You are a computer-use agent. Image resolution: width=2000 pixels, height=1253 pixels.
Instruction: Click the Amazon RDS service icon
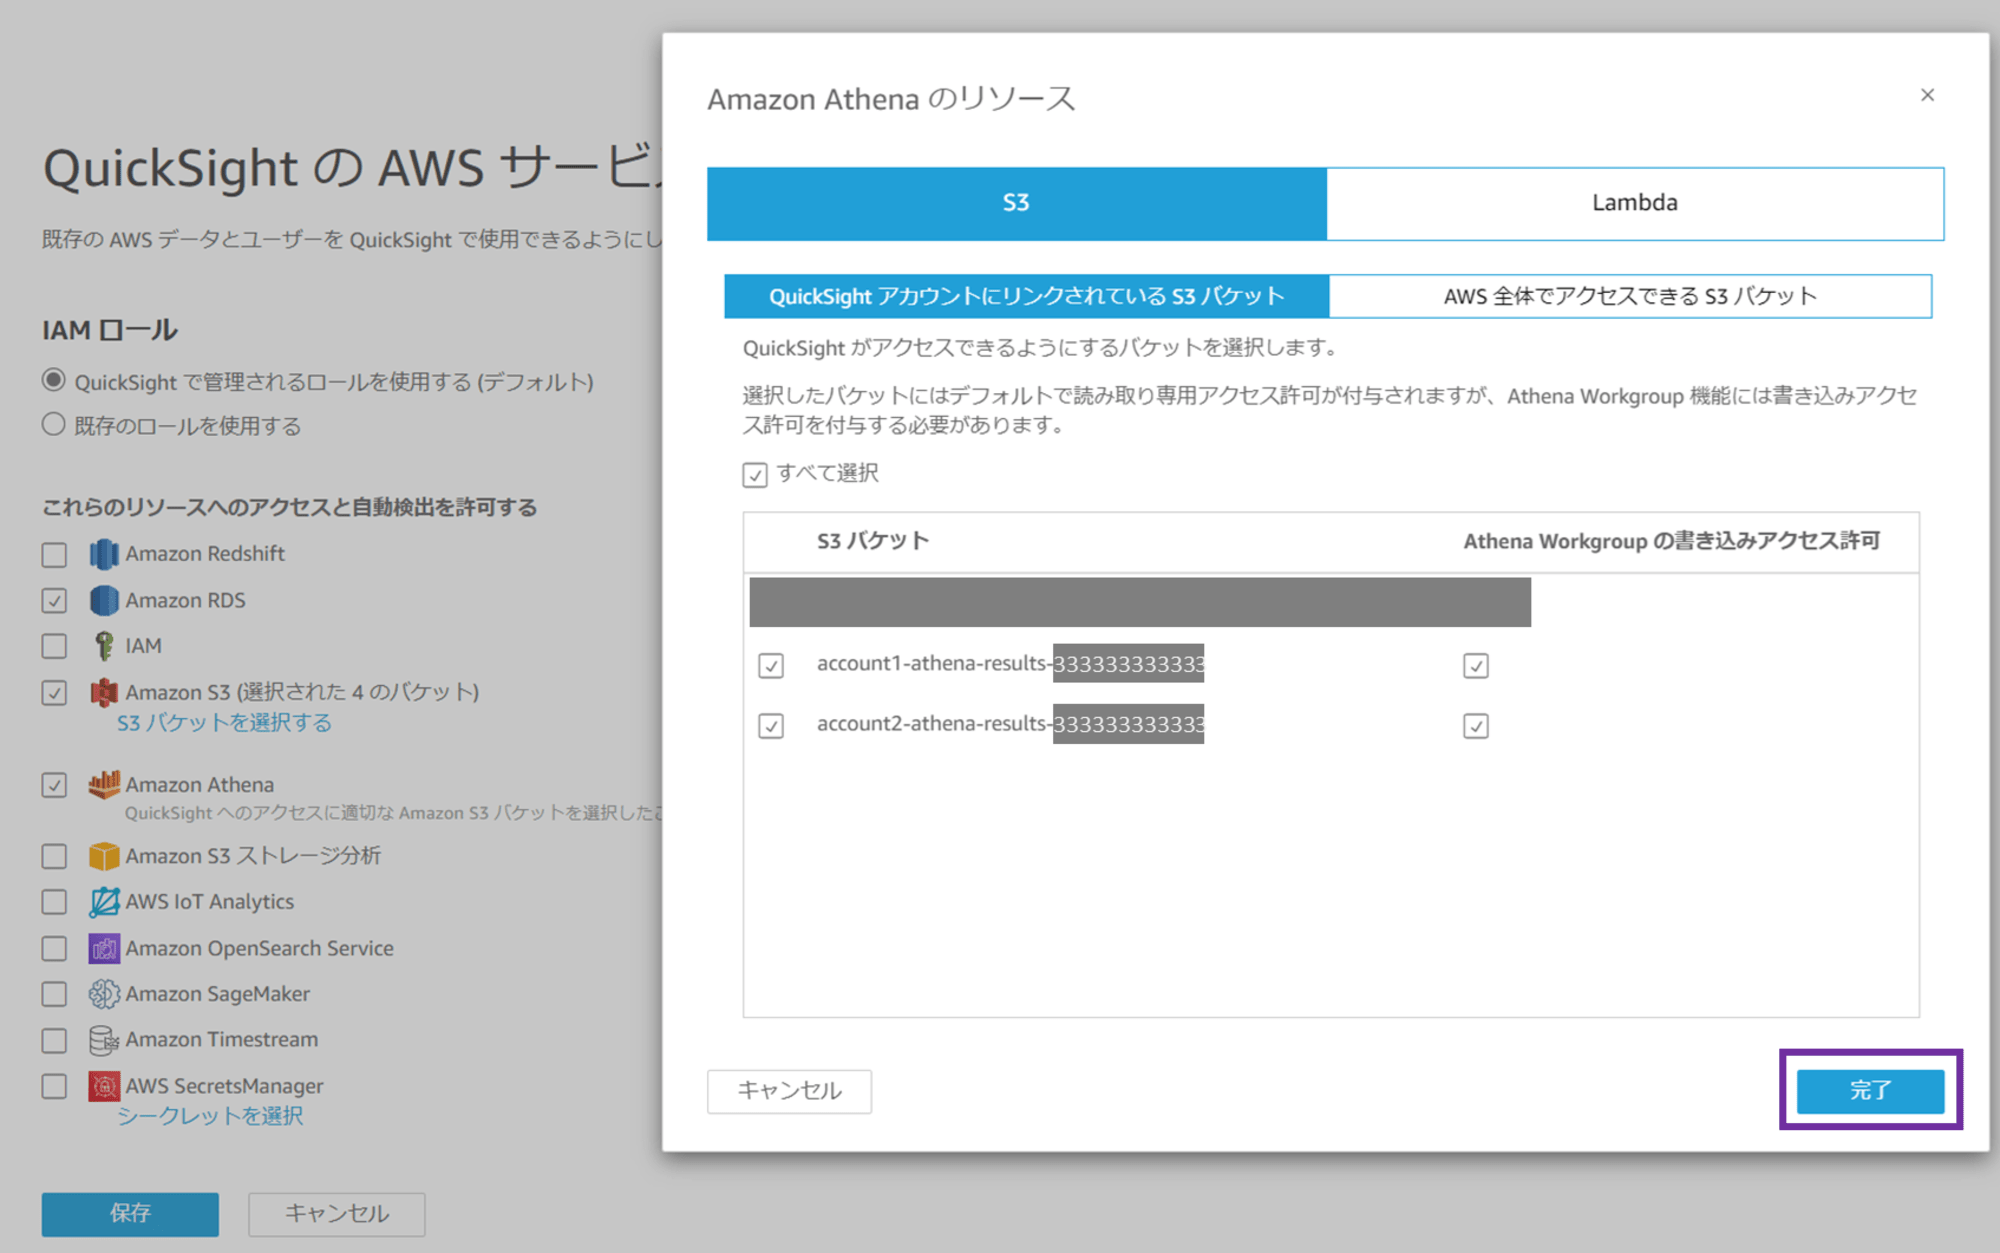pyautogui.click(x=104, y=600)
